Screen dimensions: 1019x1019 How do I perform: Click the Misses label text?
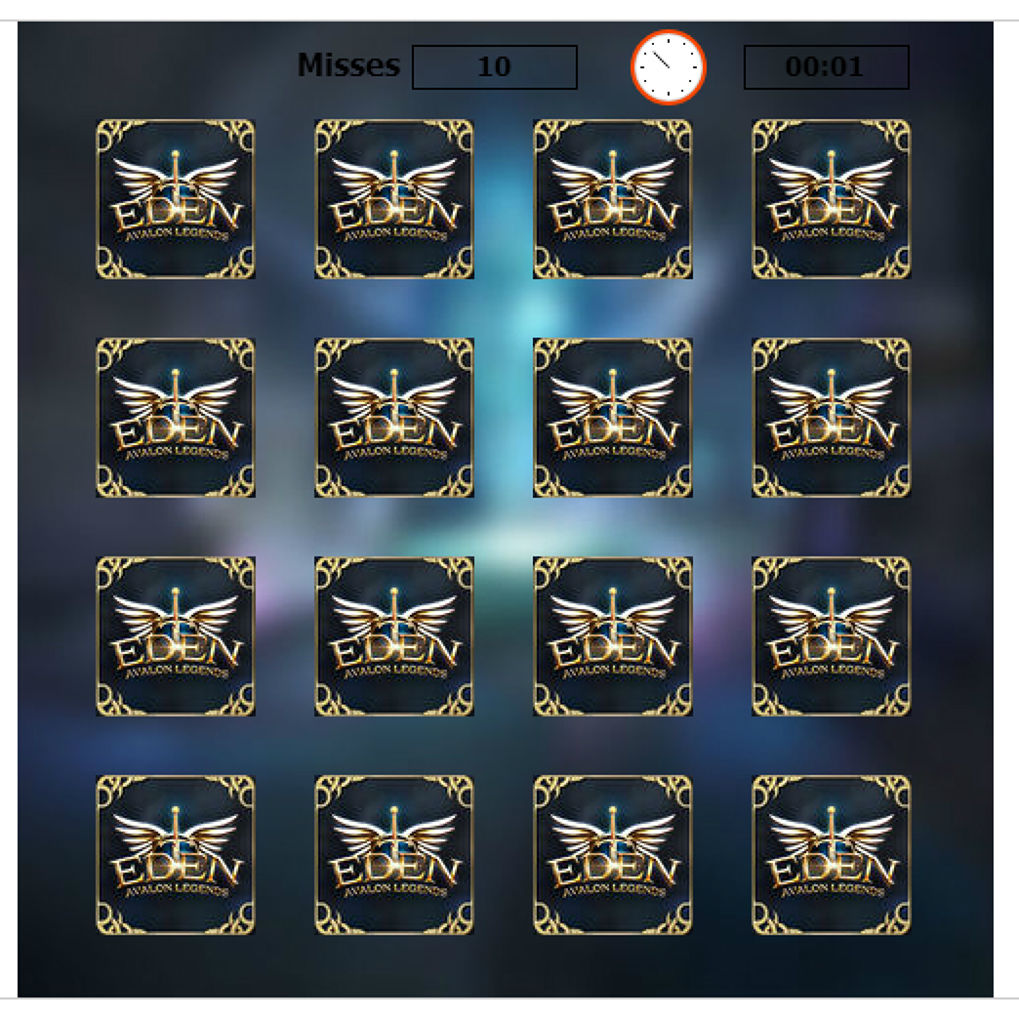(x=349, y=65)
